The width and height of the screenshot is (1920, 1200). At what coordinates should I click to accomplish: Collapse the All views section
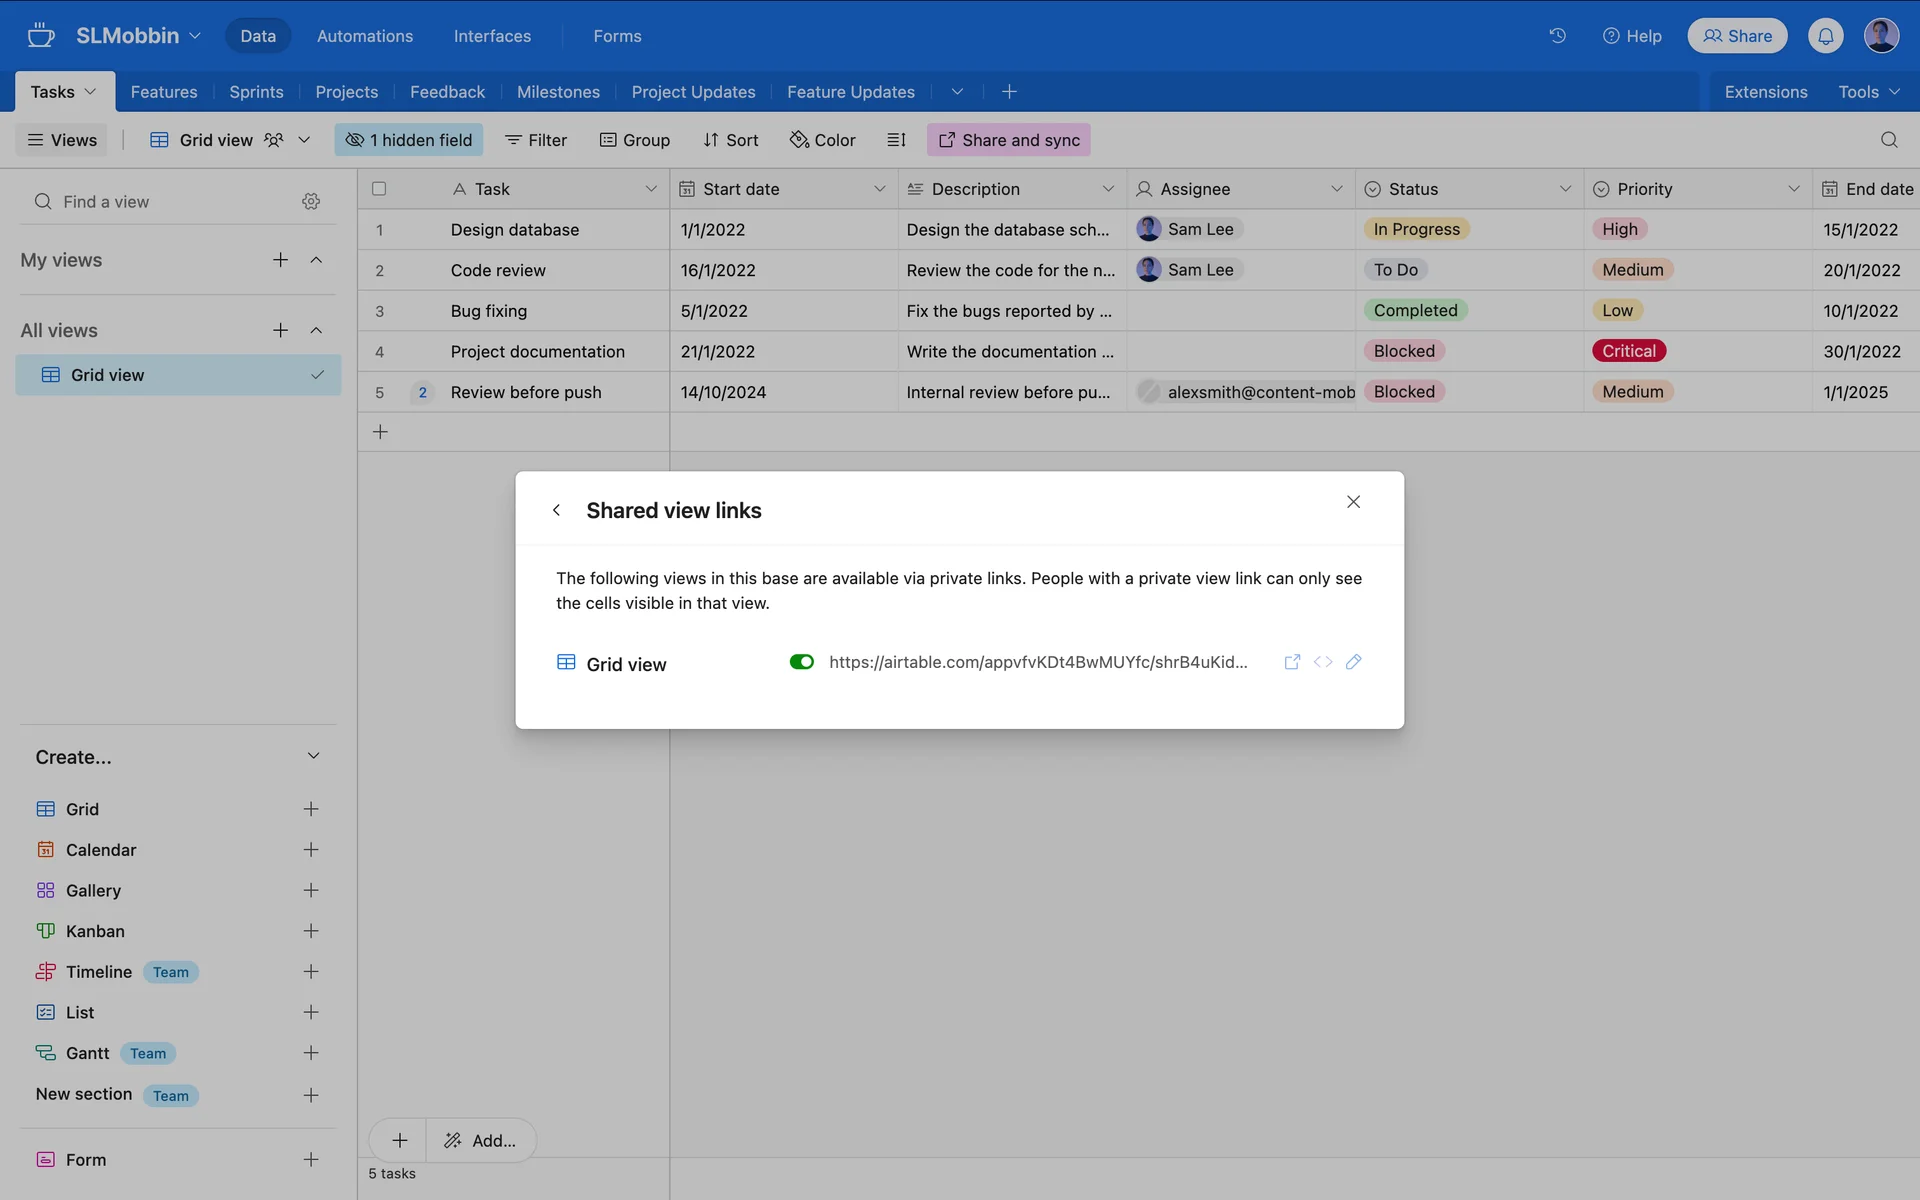point(316,330)
